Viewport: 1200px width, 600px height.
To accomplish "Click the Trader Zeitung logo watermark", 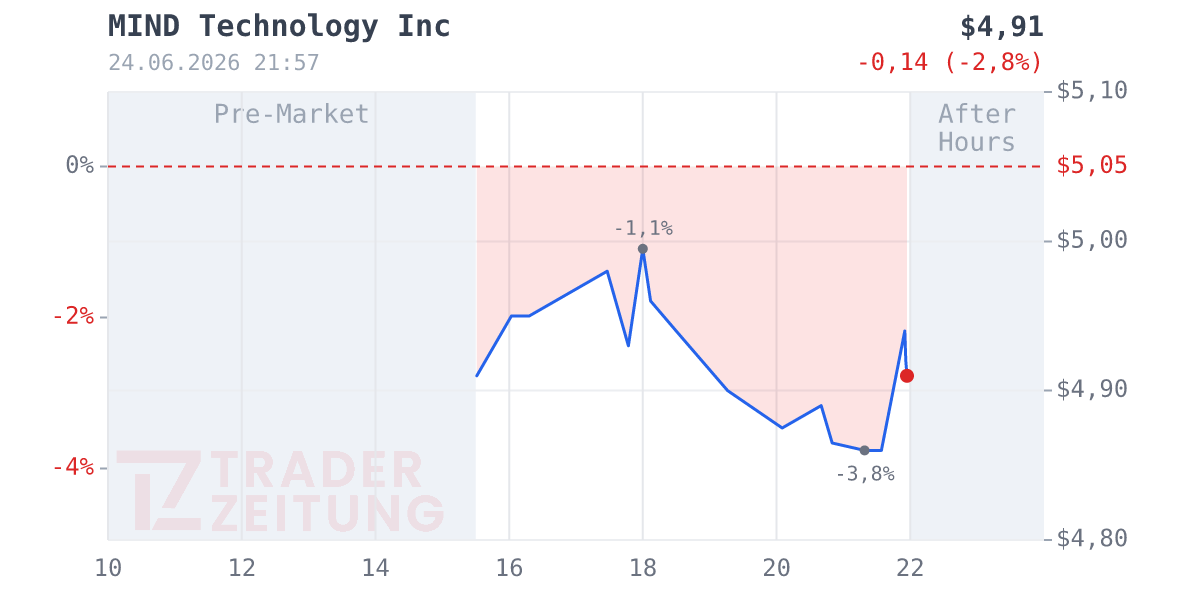I will click(280, 491).
